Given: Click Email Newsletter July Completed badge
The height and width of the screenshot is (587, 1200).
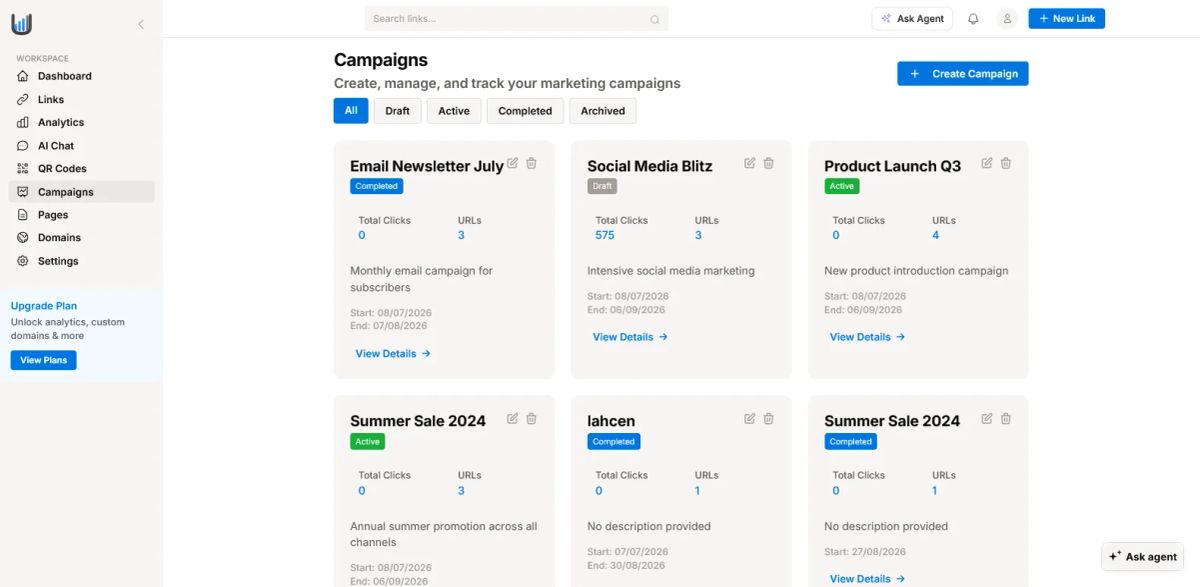Looking at the screenshot, I should coord(377,186).
